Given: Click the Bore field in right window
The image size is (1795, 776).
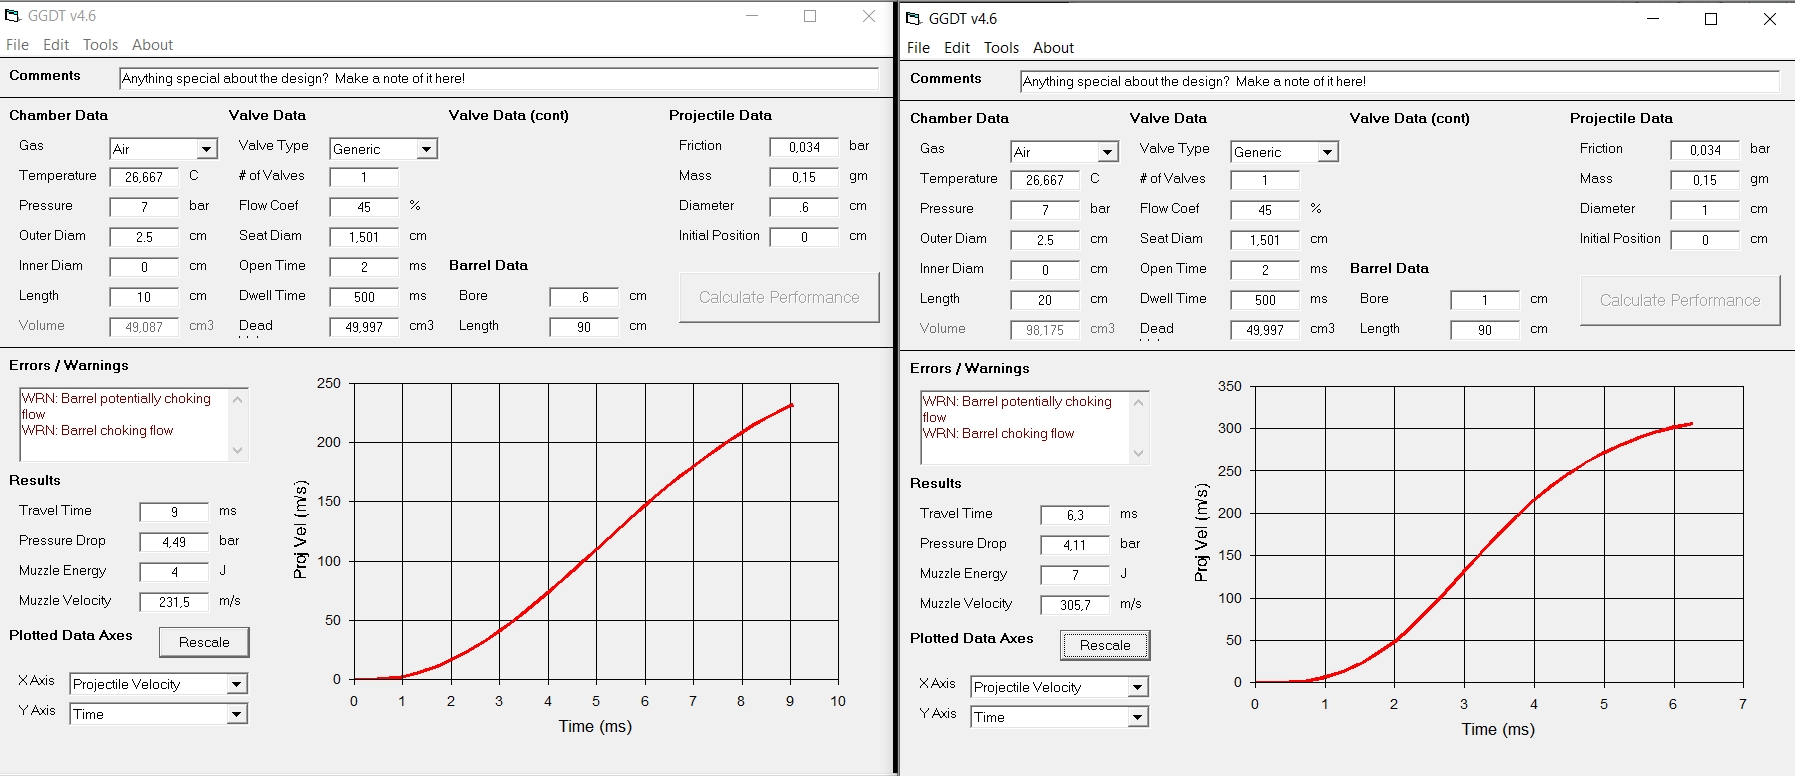Looking at the screenshot, I should [1484, 300].
